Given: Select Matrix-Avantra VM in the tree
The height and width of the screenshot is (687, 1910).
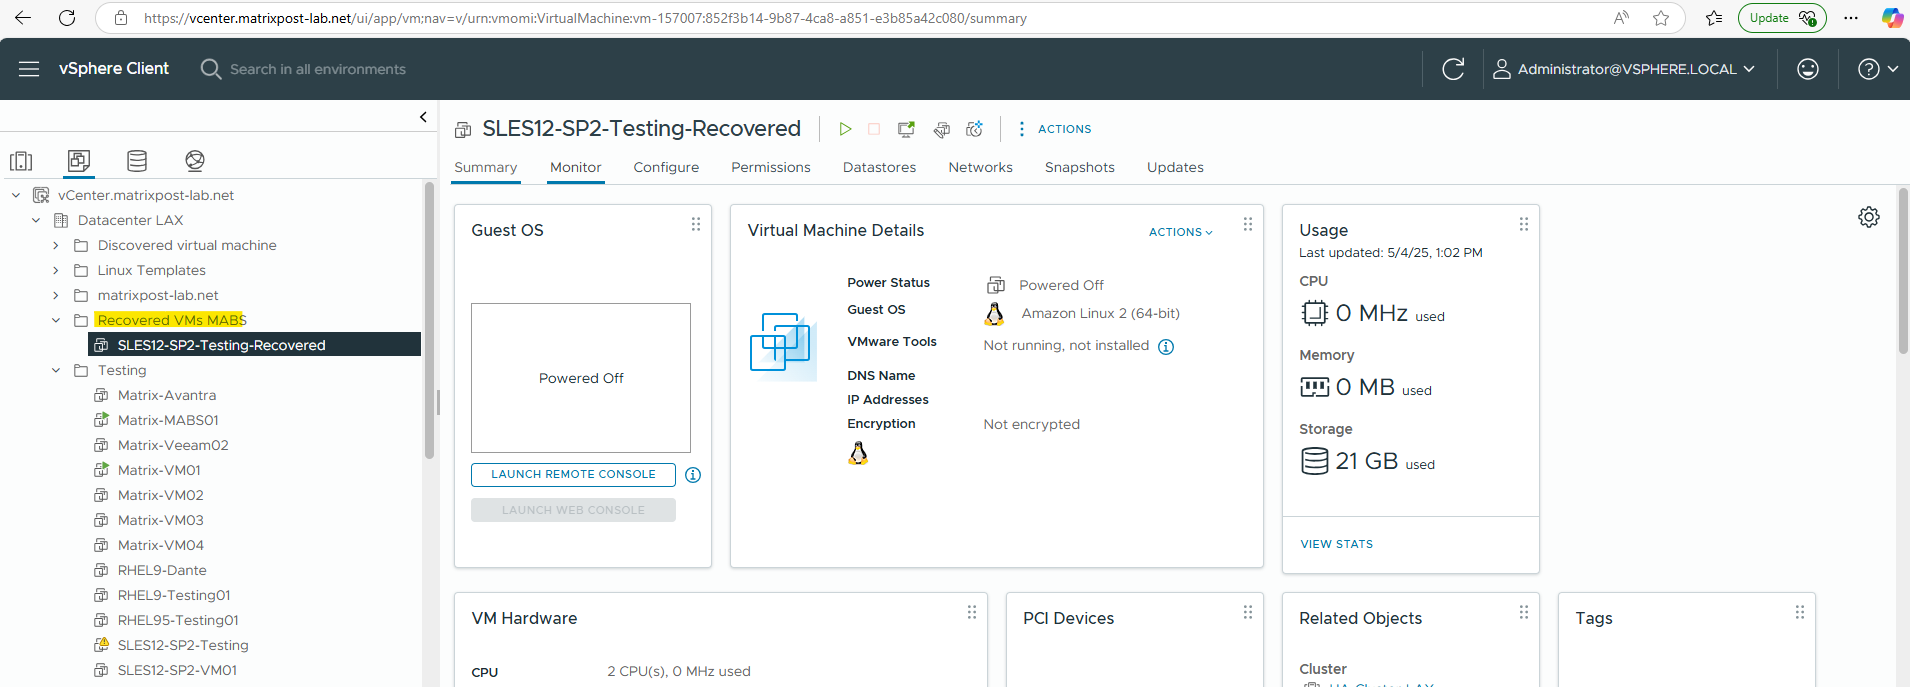Looking at the screenshot, I should pos(166,395).
